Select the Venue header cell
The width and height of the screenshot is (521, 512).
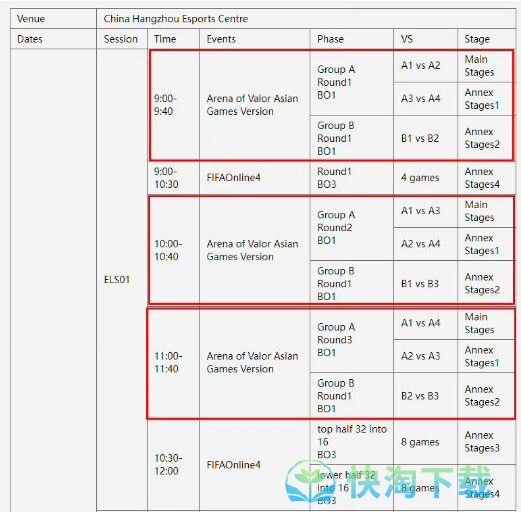53,19
